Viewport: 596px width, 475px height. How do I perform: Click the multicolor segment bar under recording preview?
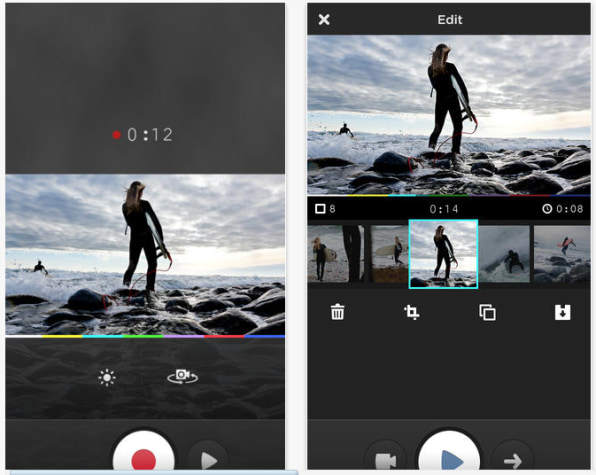pyautogui.click(x=145, y=336)
